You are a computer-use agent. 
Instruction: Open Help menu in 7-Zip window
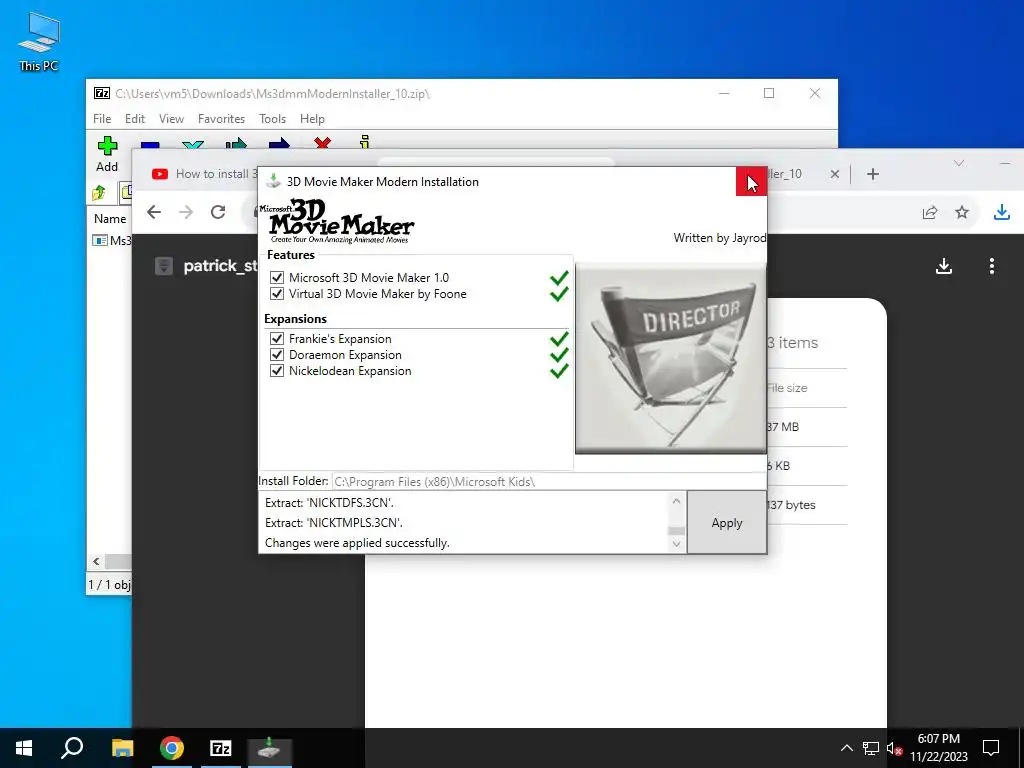click(x=312, y=119)
